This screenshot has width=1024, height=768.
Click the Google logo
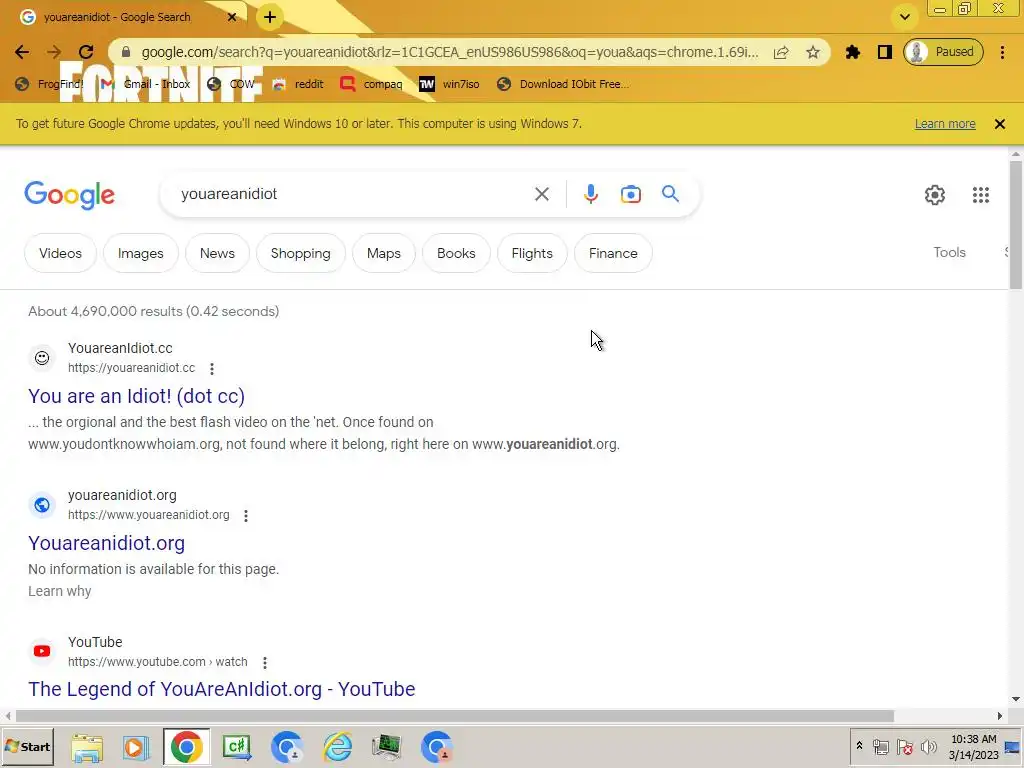click(70, 195)
